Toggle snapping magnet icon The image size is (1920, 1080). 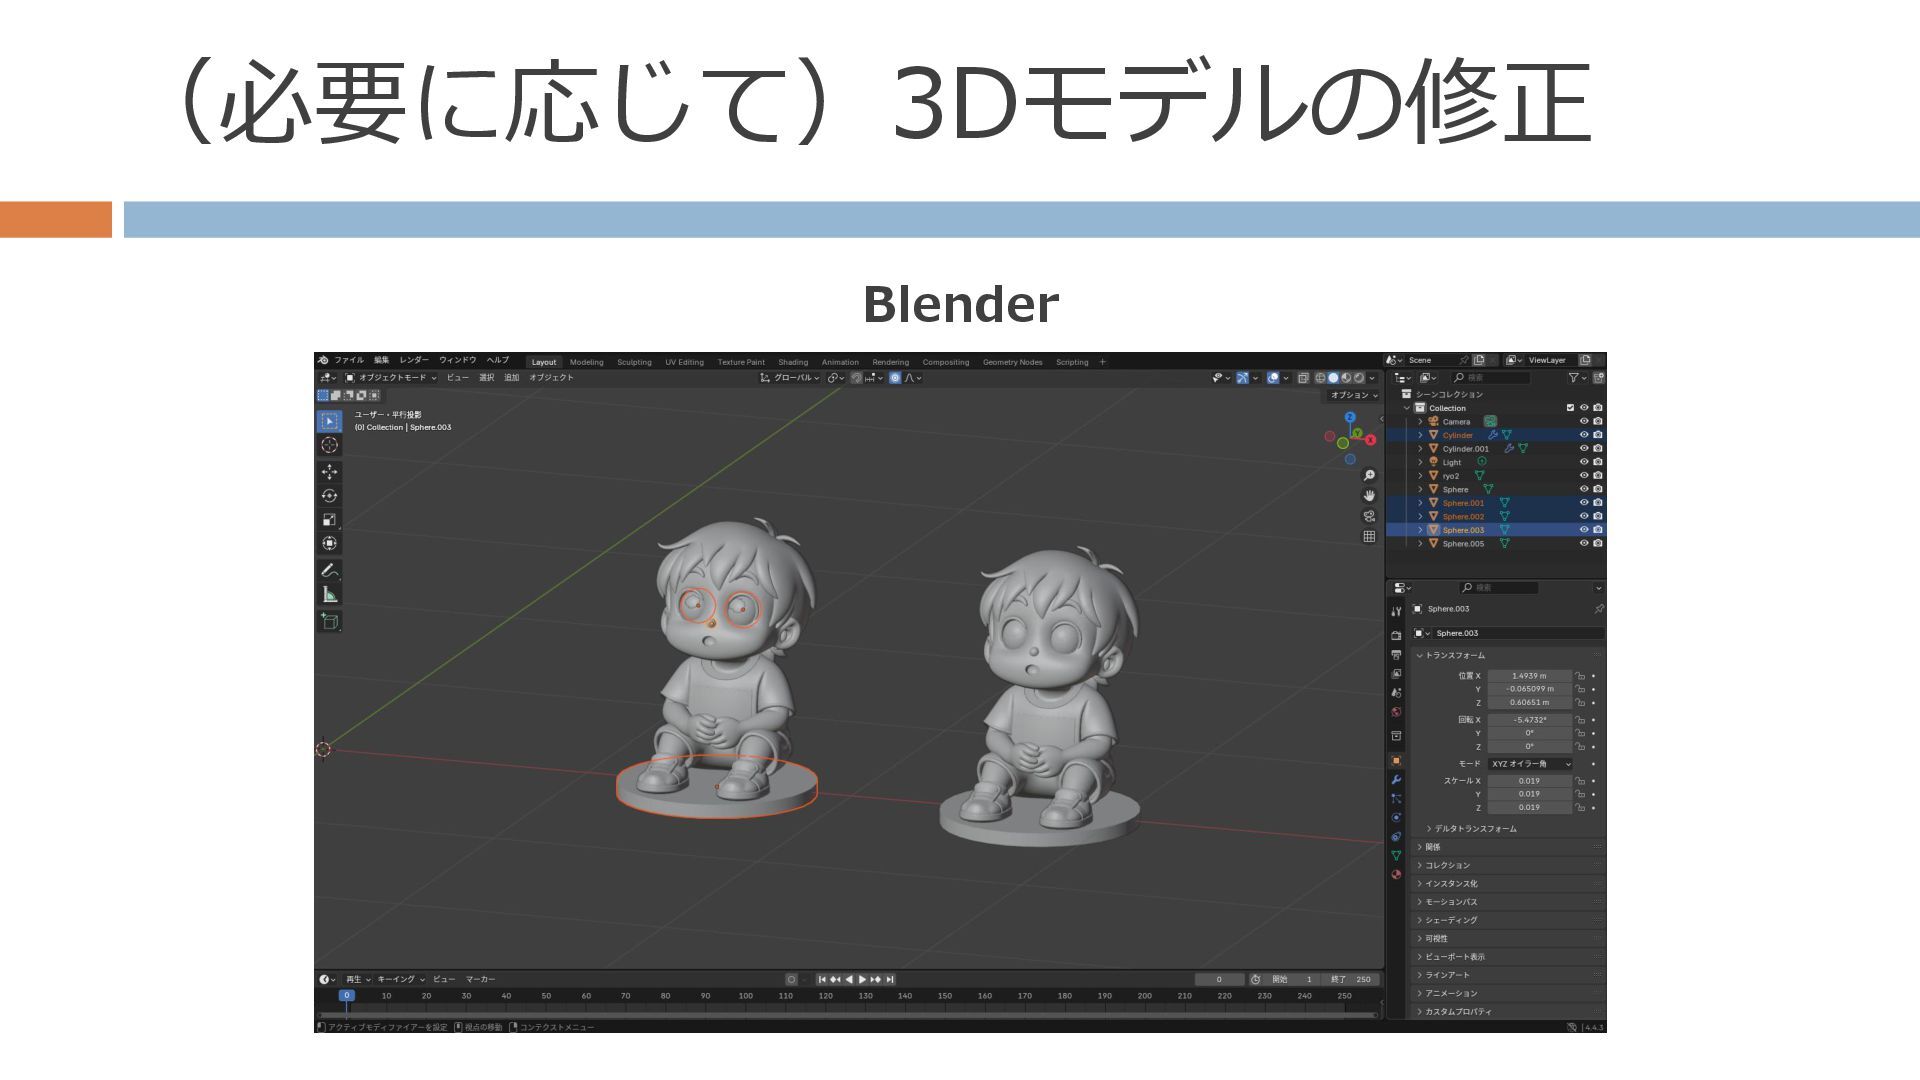tap(857, 378)
